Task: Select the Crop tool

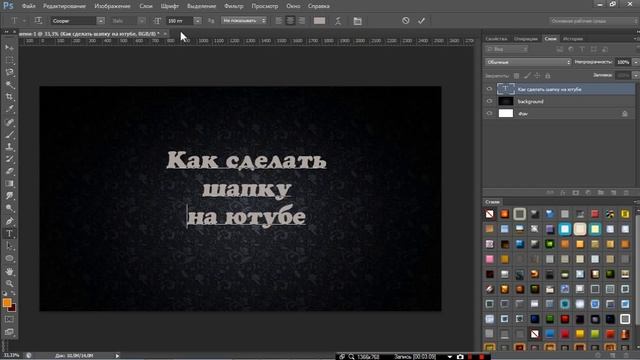Action: pos(9,97)
